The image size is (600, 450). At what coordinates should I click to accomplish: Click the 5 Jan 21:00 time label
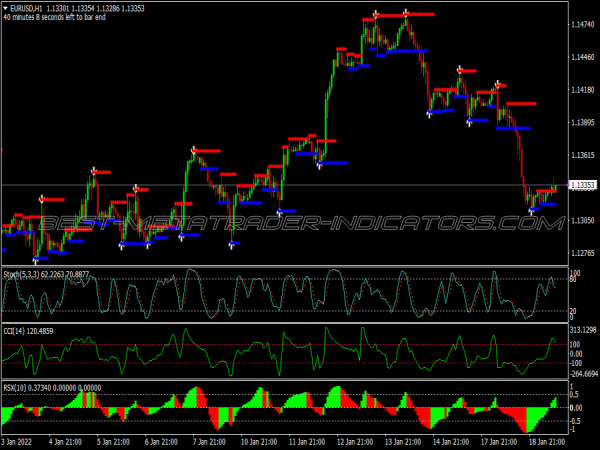pyautogui.click(x=113, y=442)
